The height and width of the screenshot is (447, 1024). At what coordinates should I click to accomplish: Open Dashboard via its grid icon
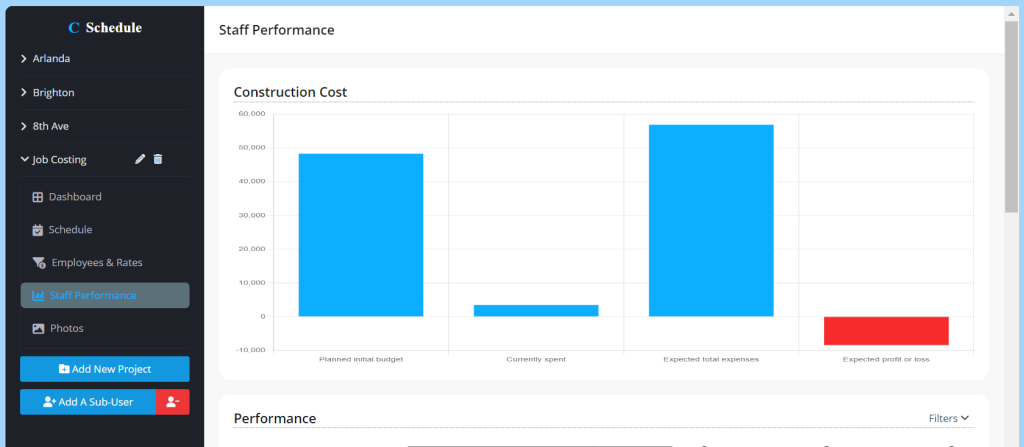pyautogui.click(x=38, y=197)
